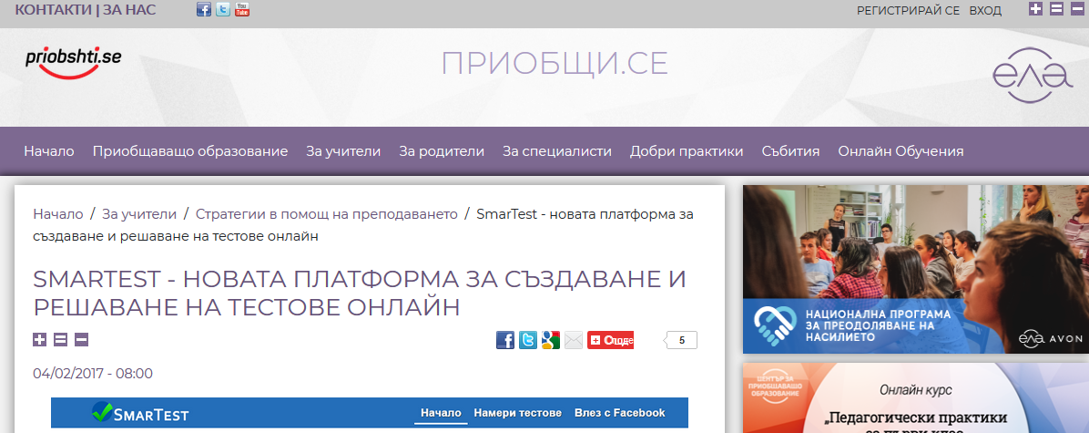
Task: Open Twitter icon in top bar
Action: click(x=223, y=10)
